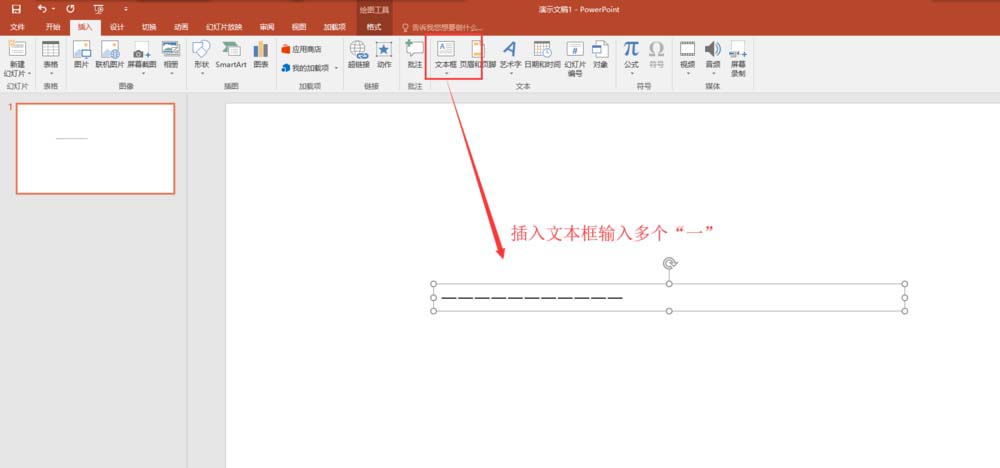The height and width of the screenshot is (468, 1000).
Task: Select slide 1 thumbnail in the panel
Action: [95, 148]
